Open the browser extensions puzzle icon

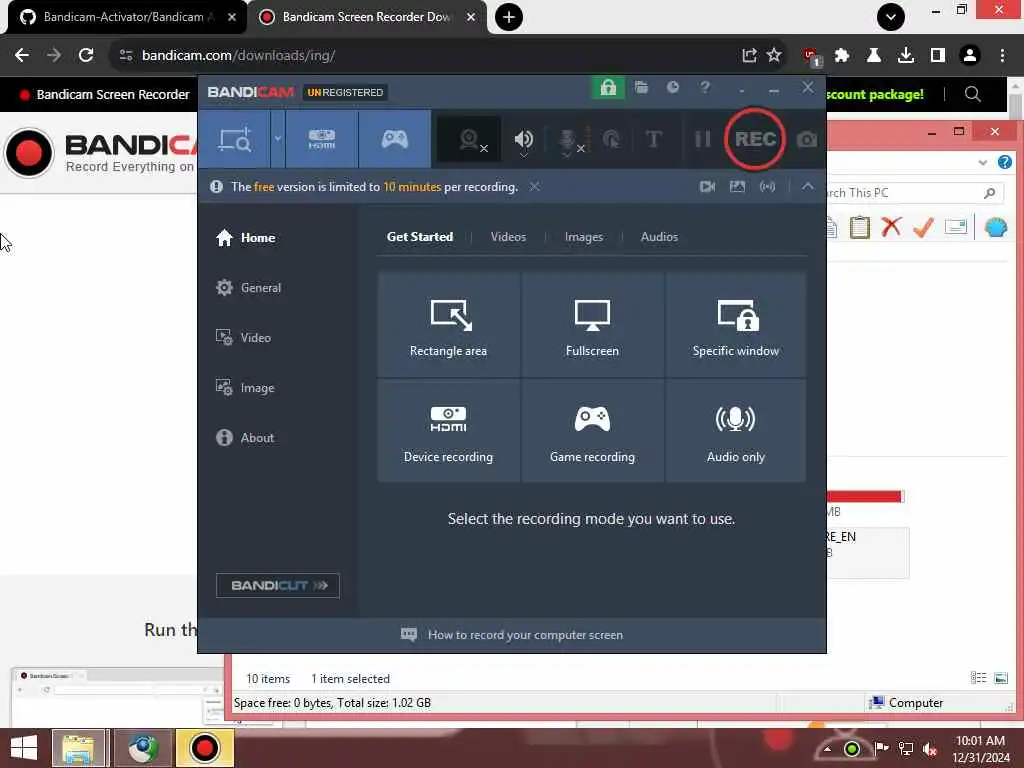[x=842, y=56]
